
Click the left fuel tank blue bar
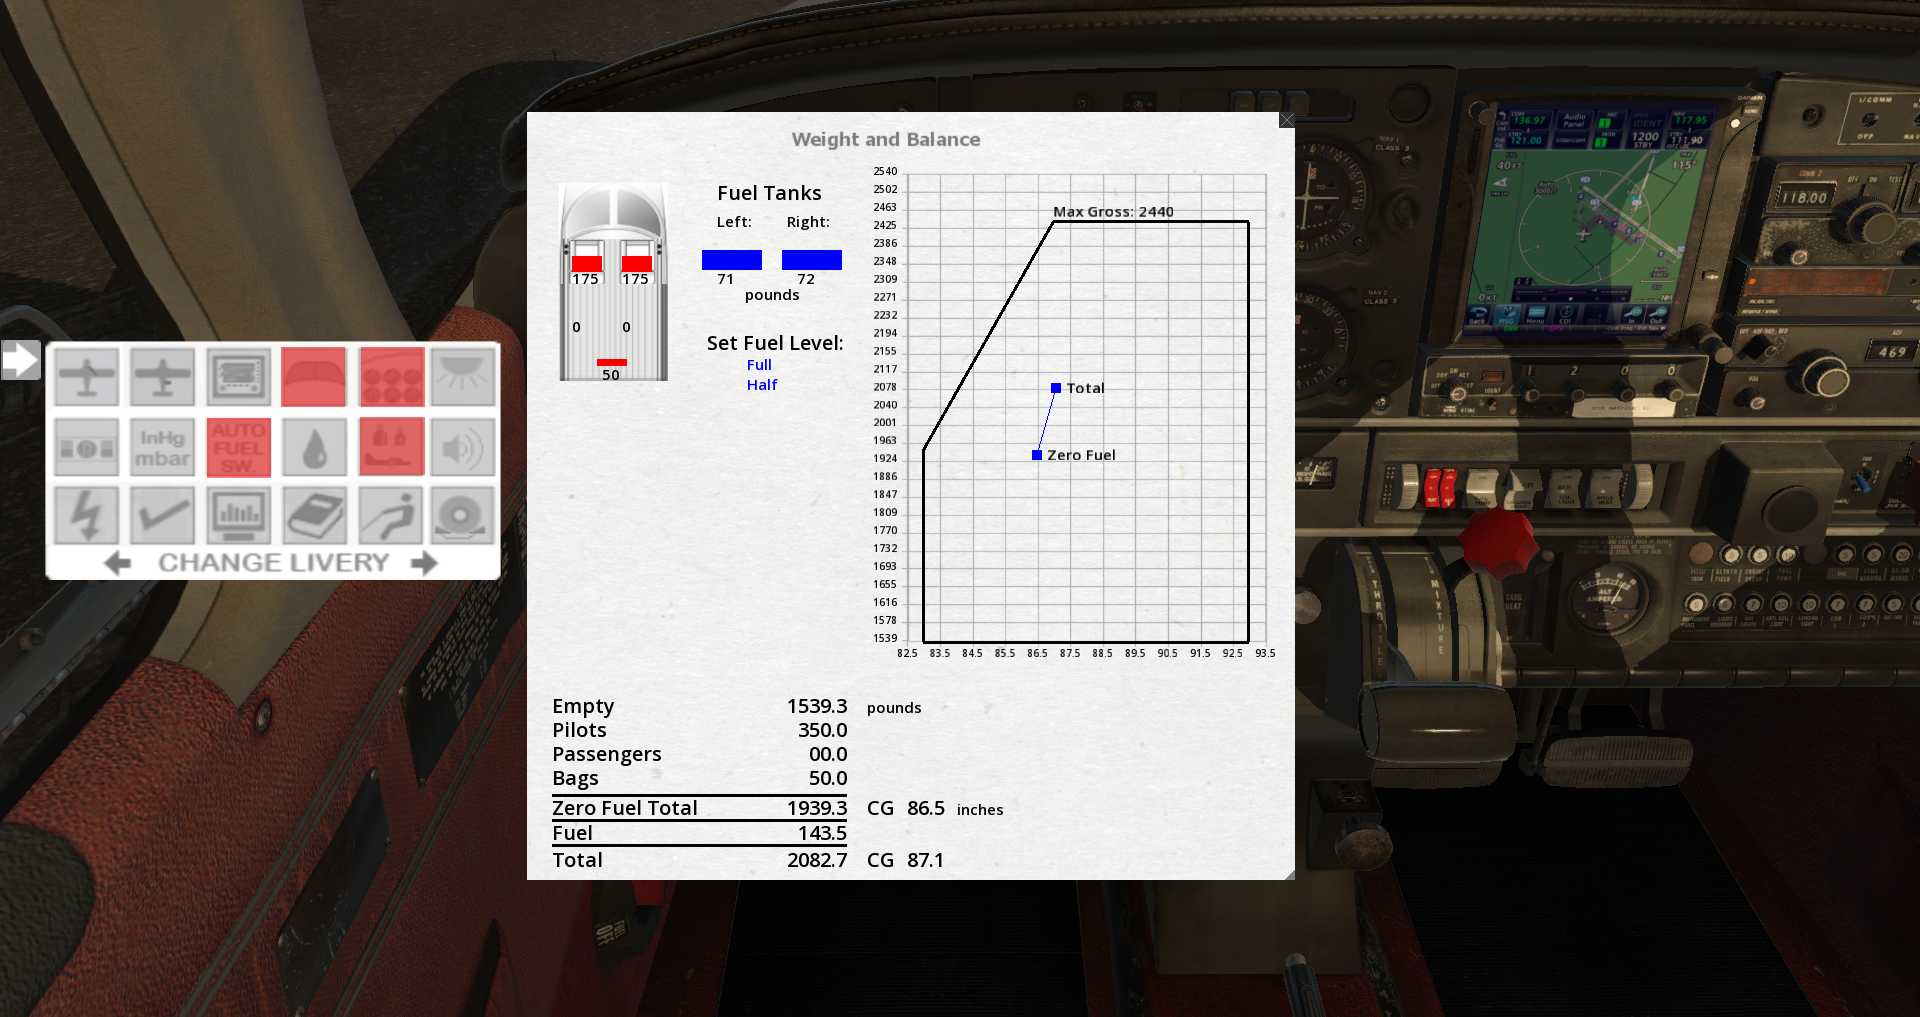click(x=731, y=260)
